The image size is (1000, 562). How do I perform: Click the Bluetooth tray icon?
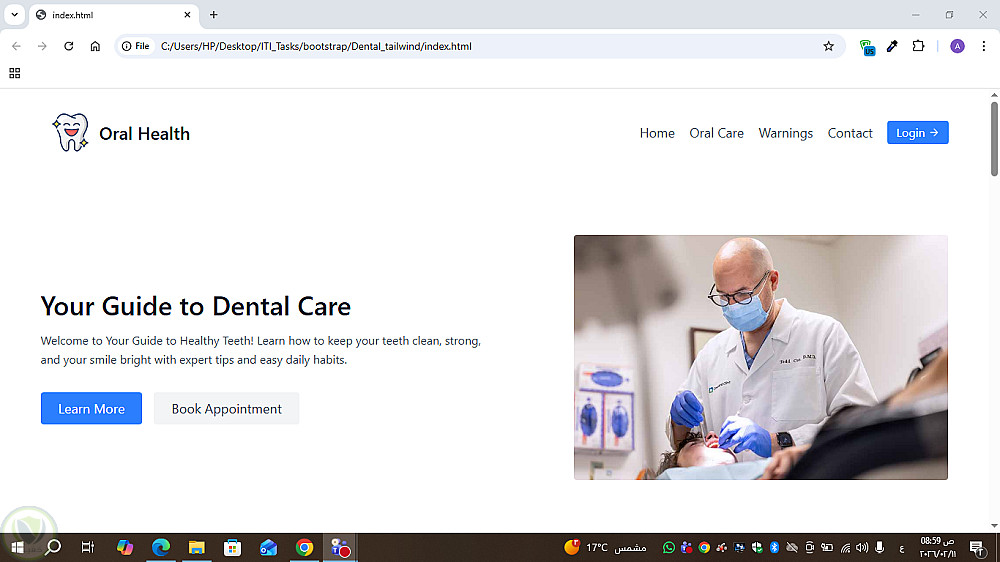pos(774,547)
